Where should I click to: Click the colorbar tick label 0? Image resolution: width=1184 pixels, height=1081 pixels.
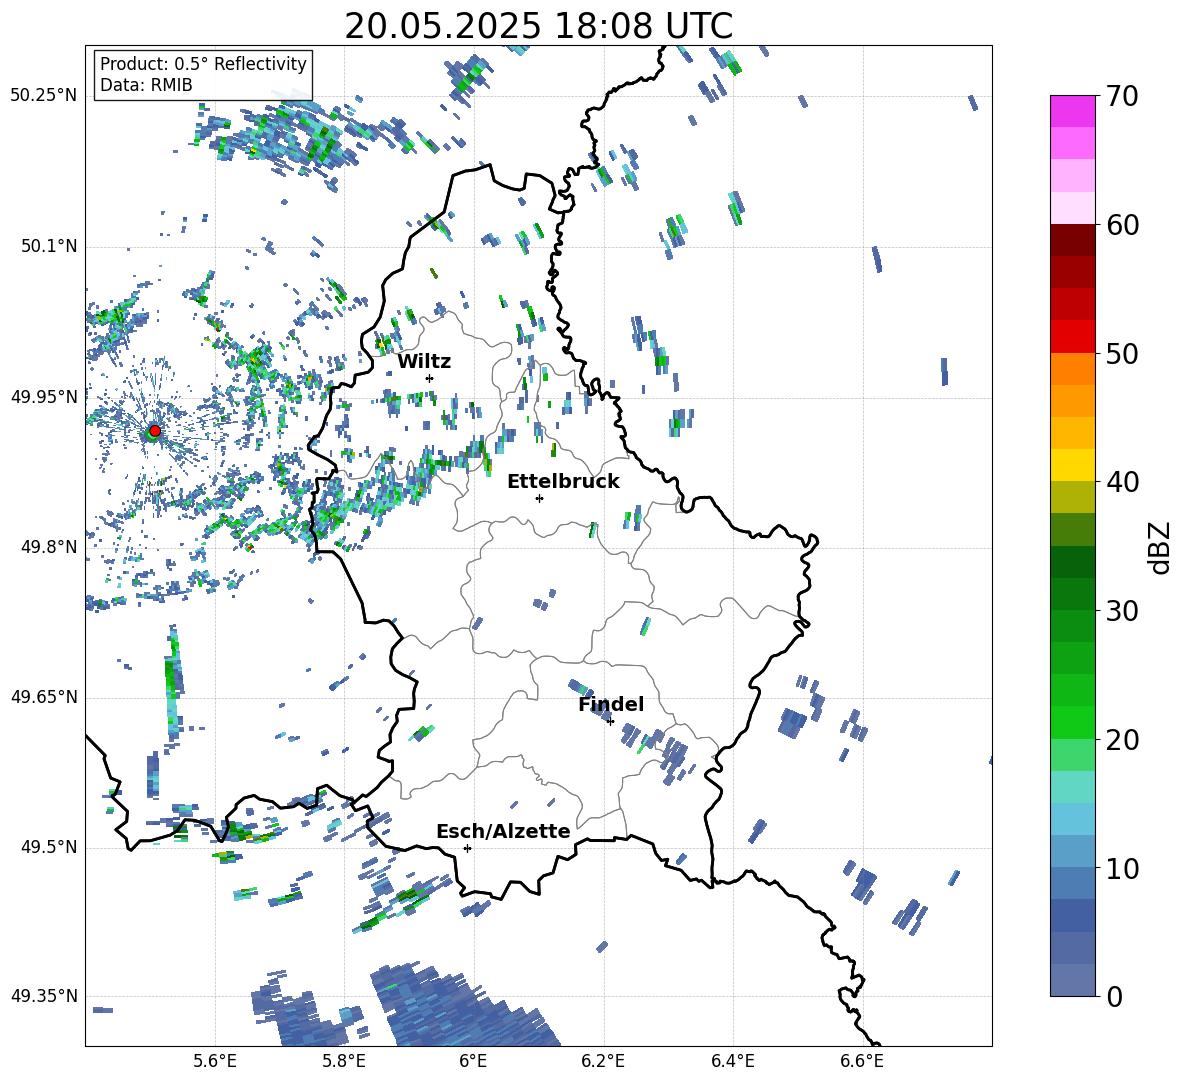pos(1114,996)
